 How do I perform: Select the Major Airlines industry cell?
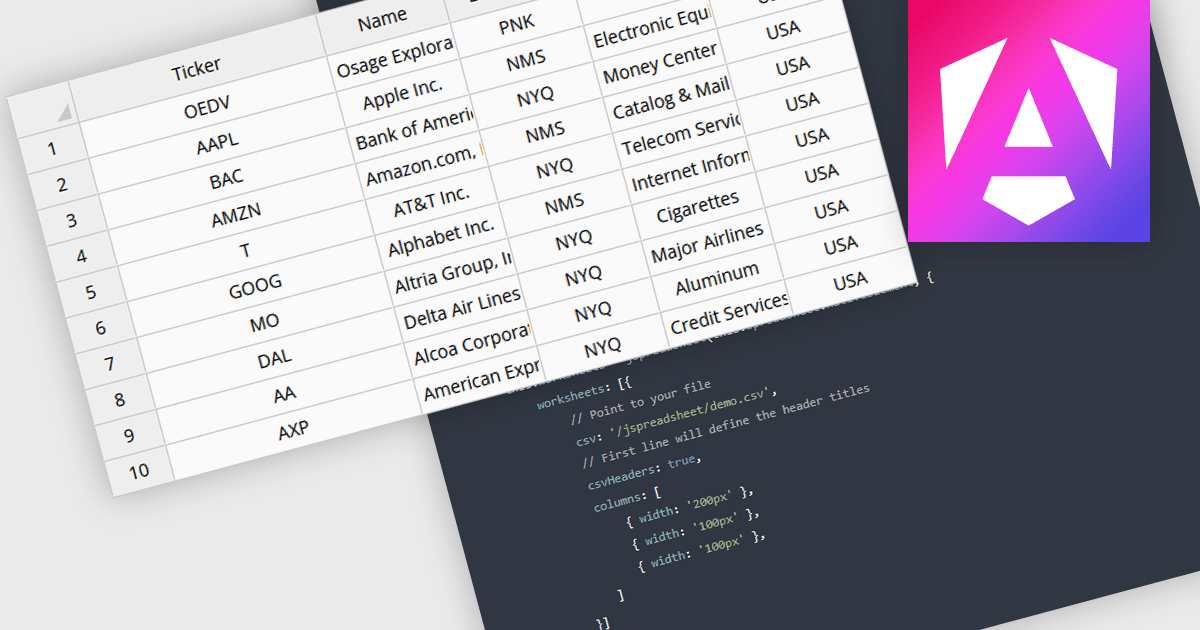point(708,243)
